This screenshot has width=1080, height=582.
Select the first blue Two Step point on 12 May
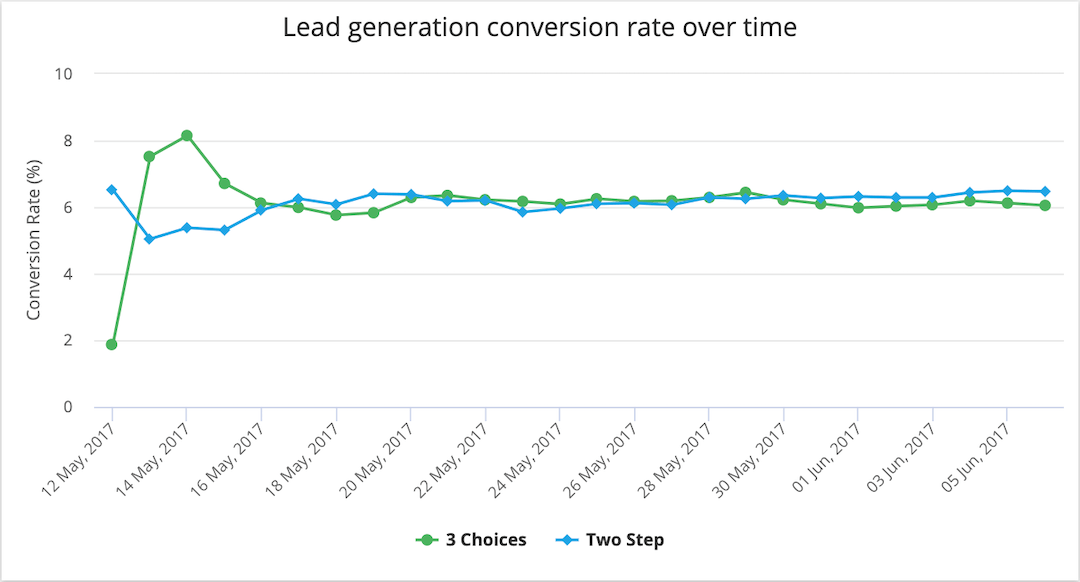pos(112,190)
